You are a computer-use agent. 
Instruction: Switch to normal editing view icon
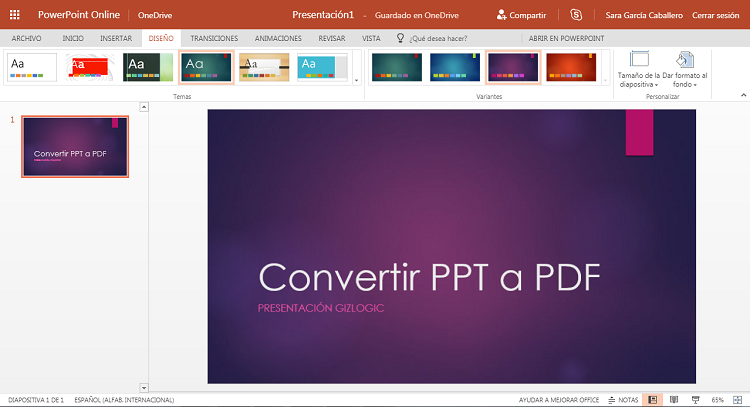coord(653,400)
